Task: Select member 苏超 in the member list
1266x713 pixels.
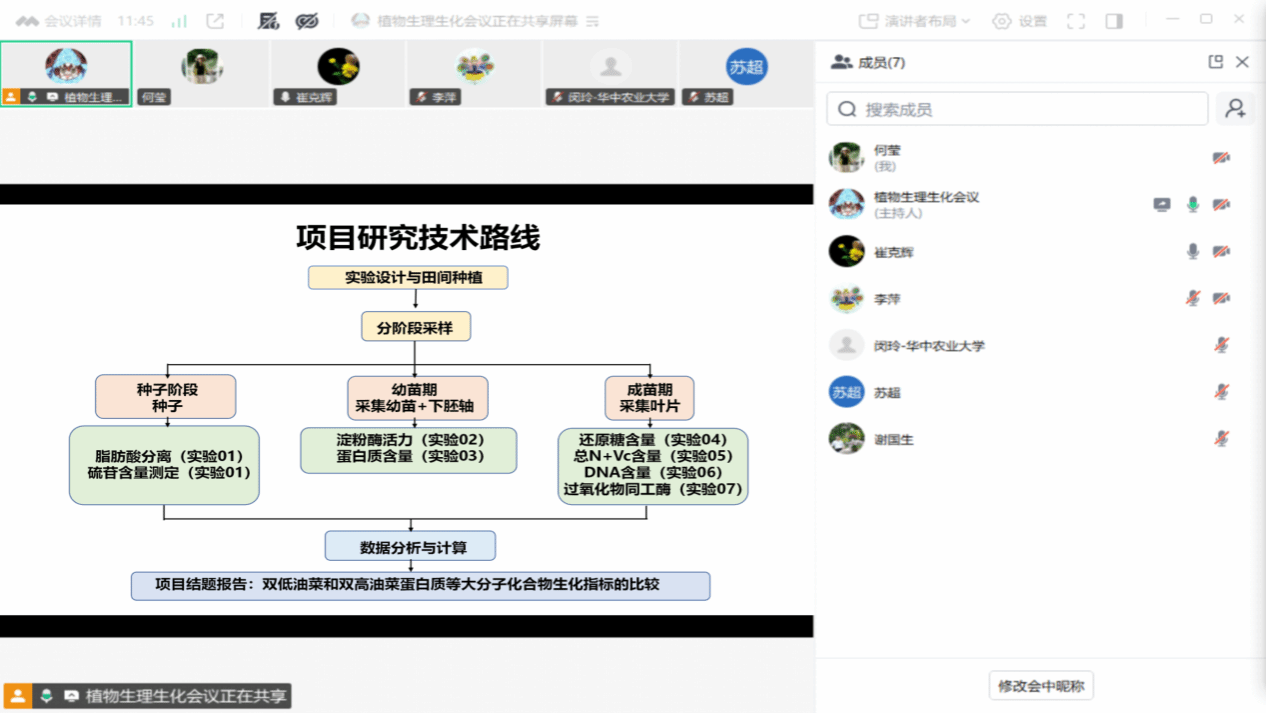Action: pyautogui.click(x=1040, y=393)
